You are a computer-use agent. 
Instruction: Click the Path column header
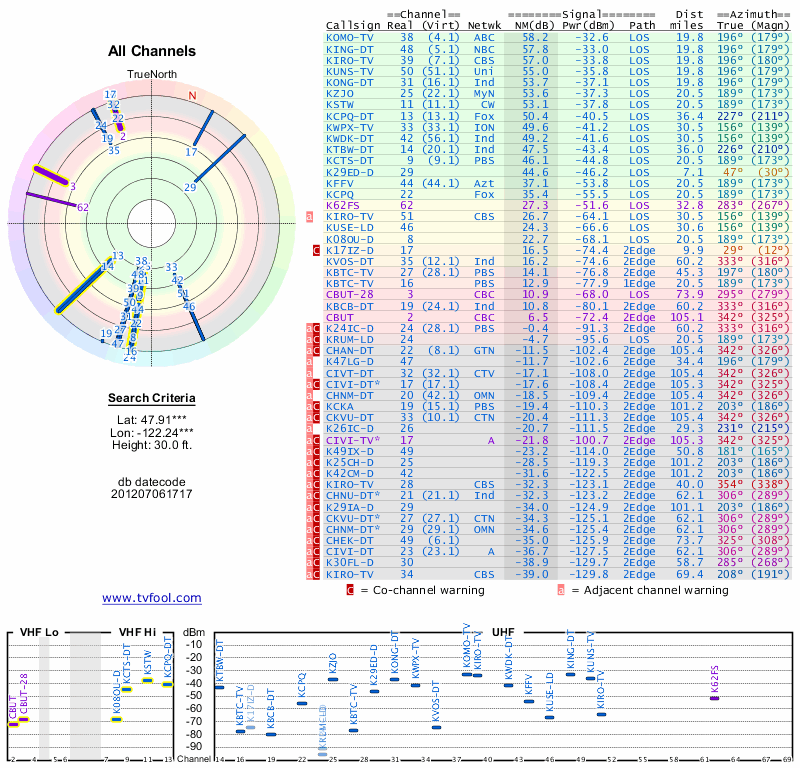(x=642, y=26)
